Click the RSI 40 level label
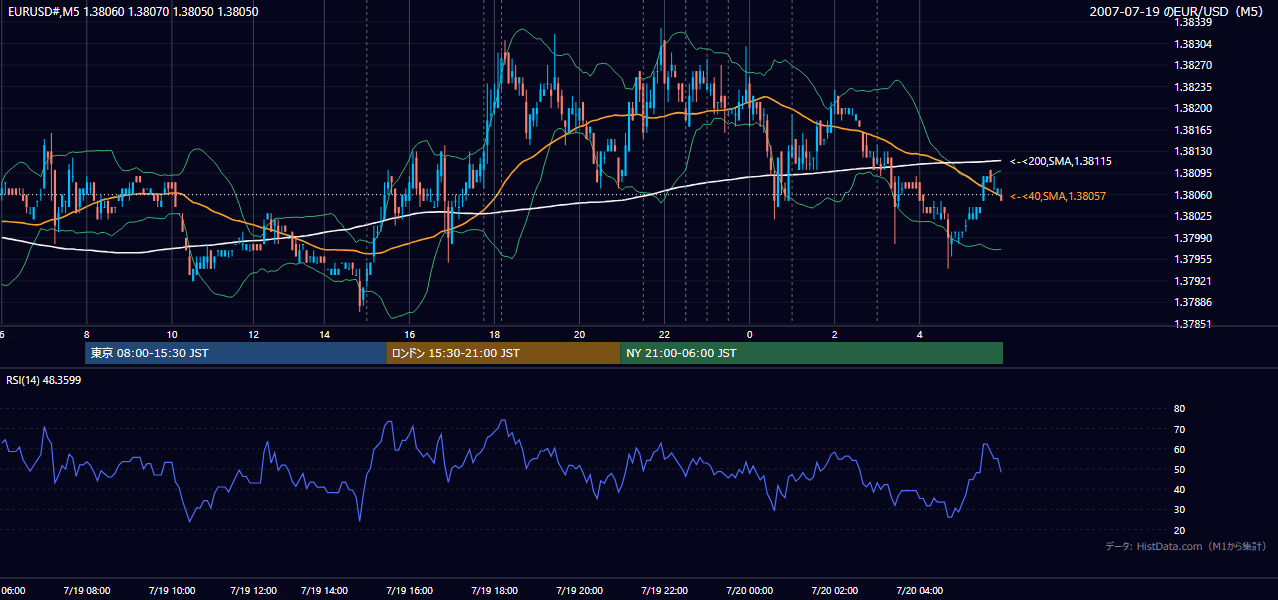The image size is (1278, 600). point(1179,489)
